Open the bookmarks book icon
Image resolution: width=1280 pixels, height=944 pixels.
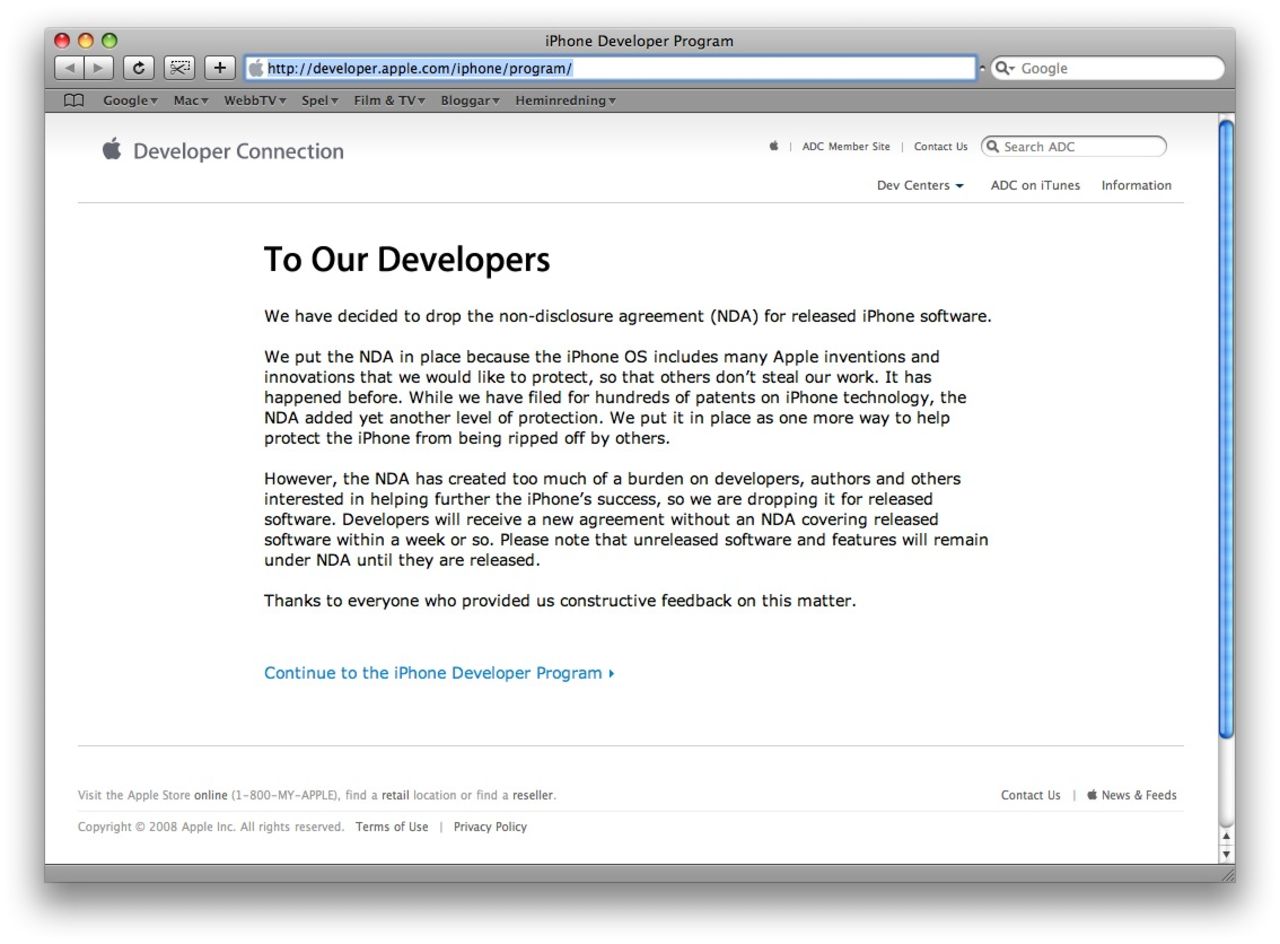point(74,100)
